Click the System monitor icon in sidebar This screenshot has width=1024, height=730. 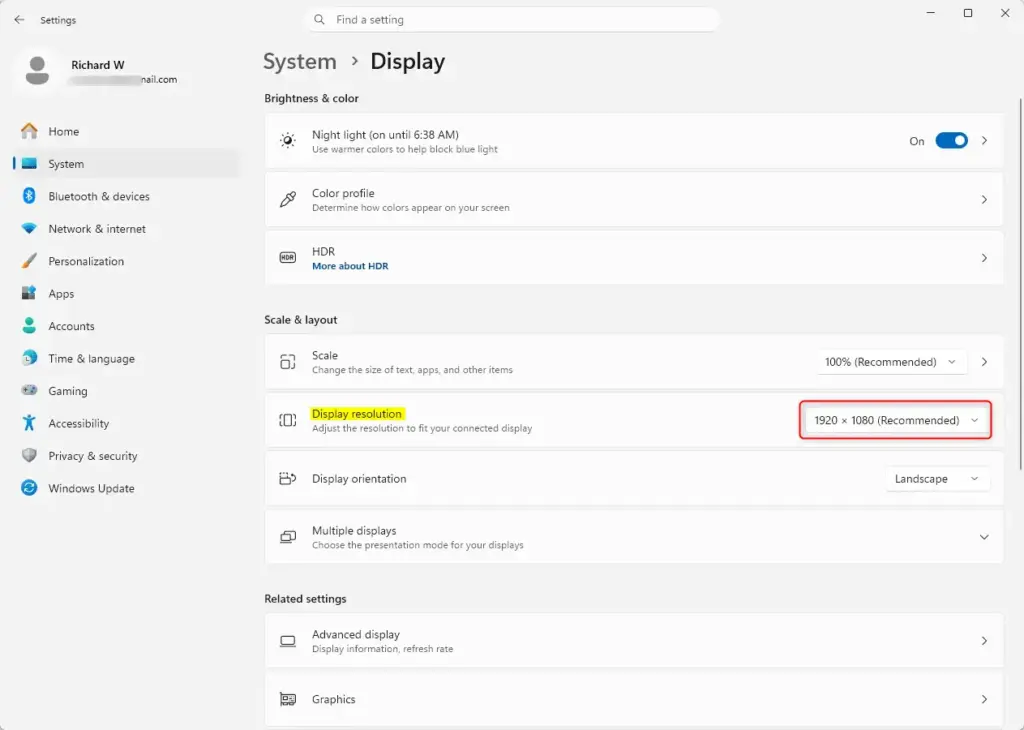[29, 164]
